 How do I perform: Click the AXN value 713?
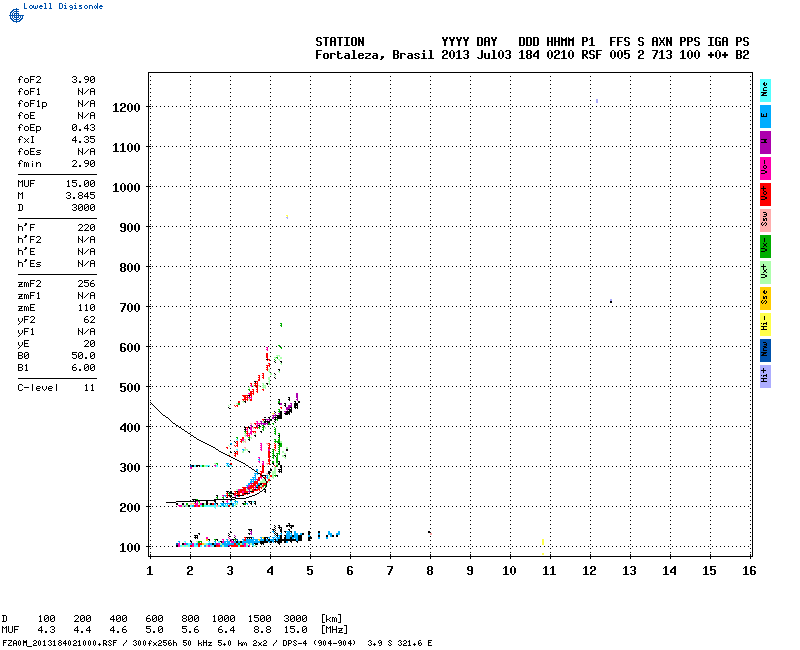point(662,55)
